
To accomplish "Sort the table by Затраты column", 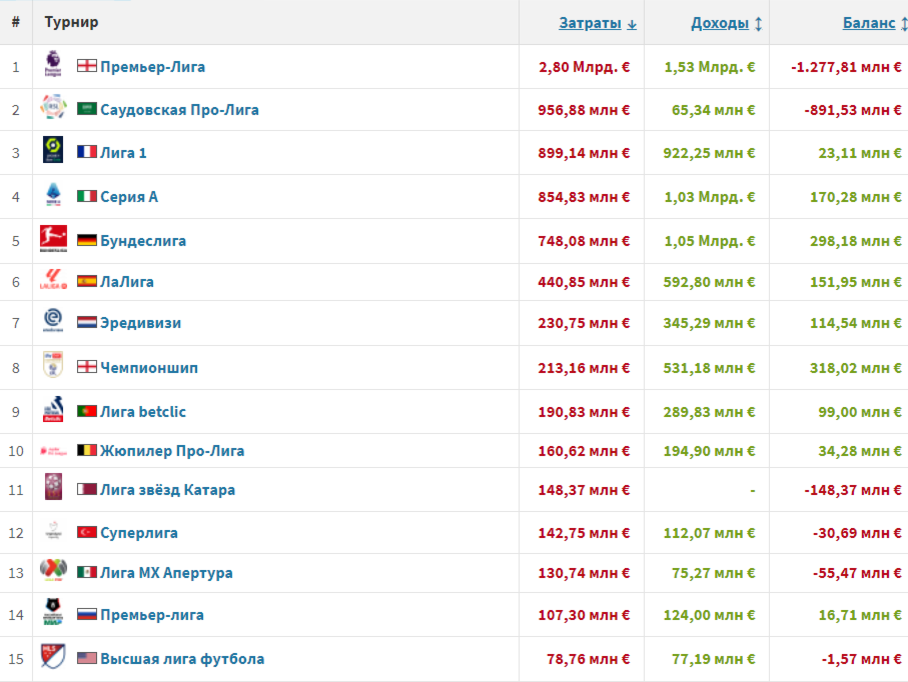I will coord(598,23).
